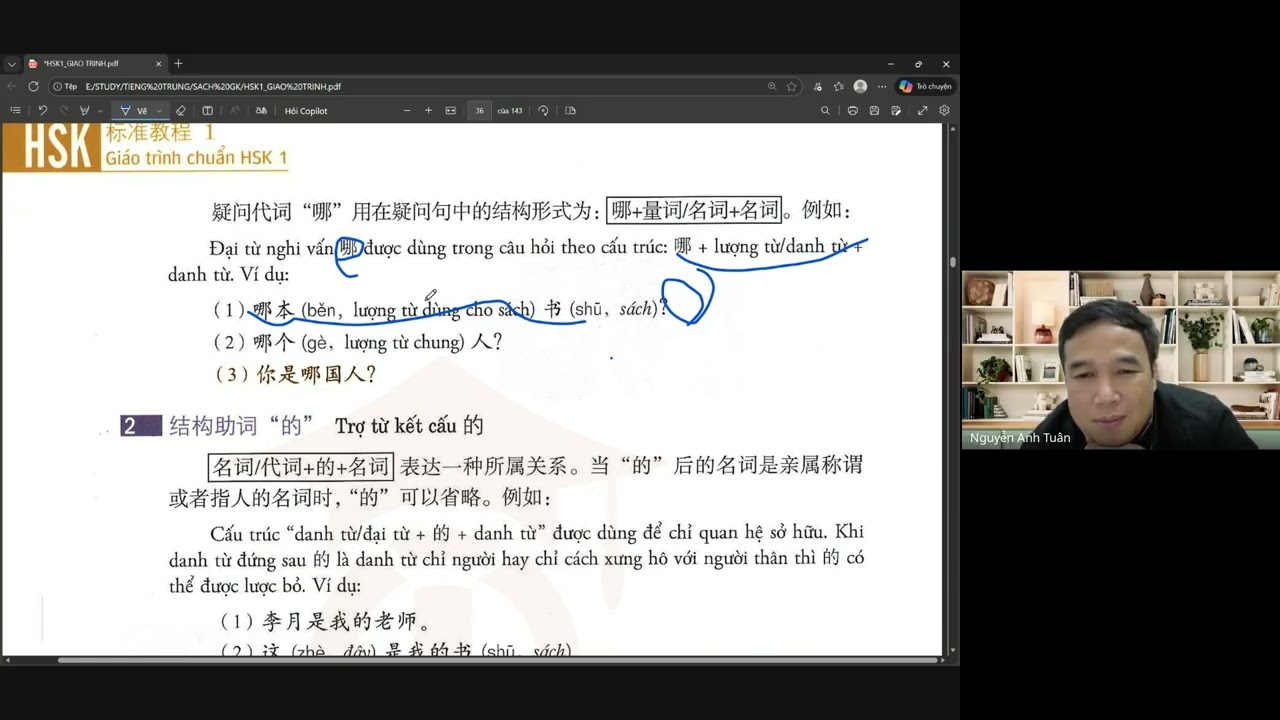1280x720 pixels.
Task: Click the page number field
Action: click(479, 111)
